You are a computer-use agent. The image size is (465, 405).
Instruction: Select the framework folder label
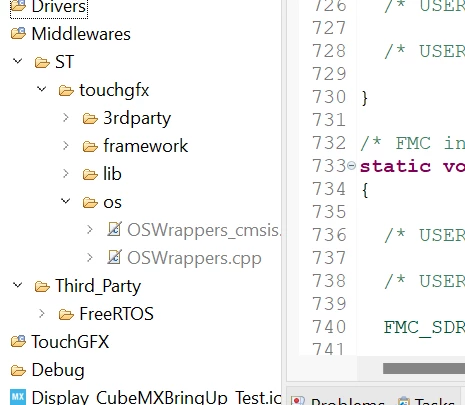pos(146,146)
